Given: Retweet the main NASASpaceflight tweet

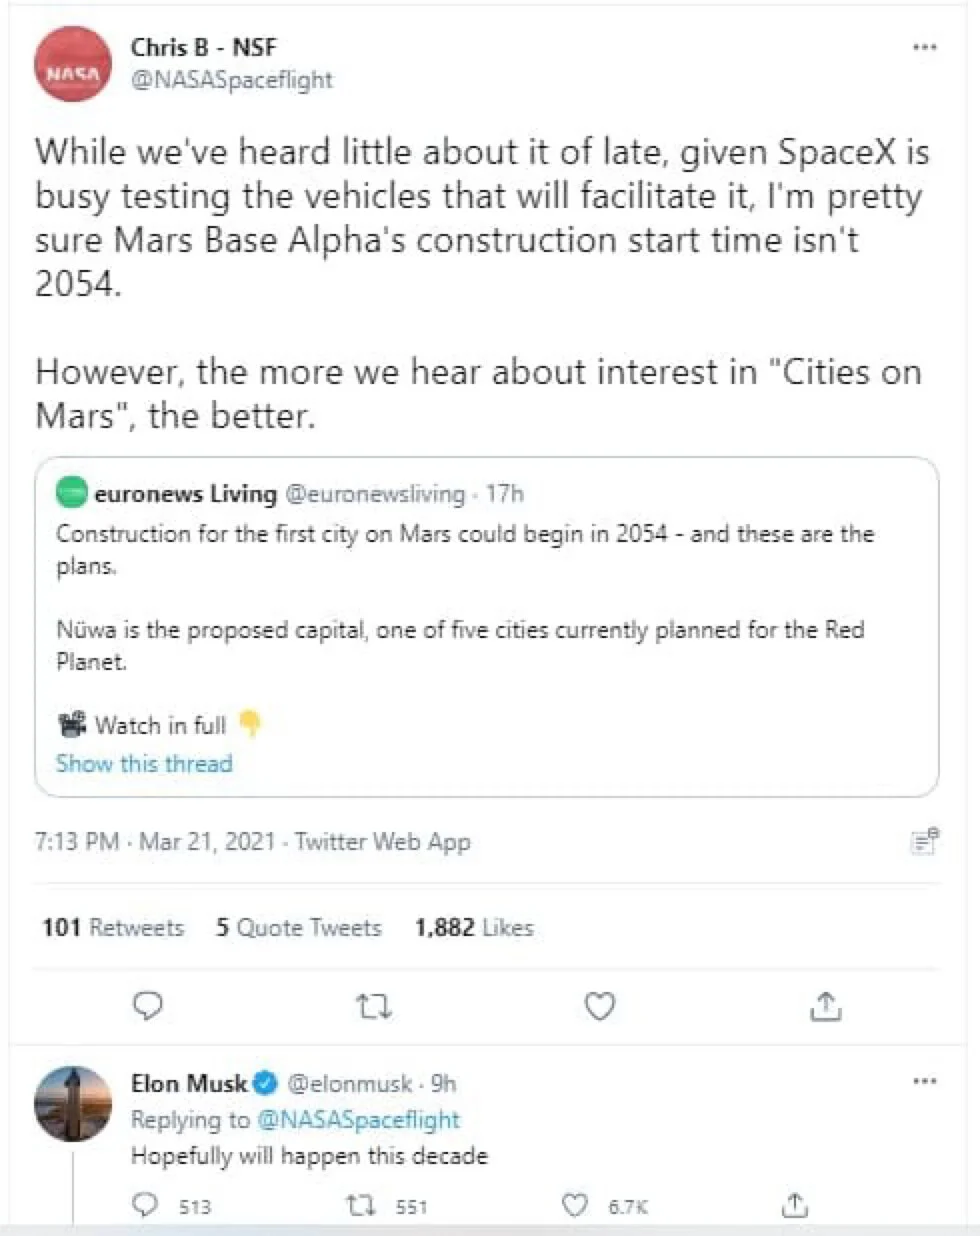Looking at the screenshot, I should [x=374, y=1006].
